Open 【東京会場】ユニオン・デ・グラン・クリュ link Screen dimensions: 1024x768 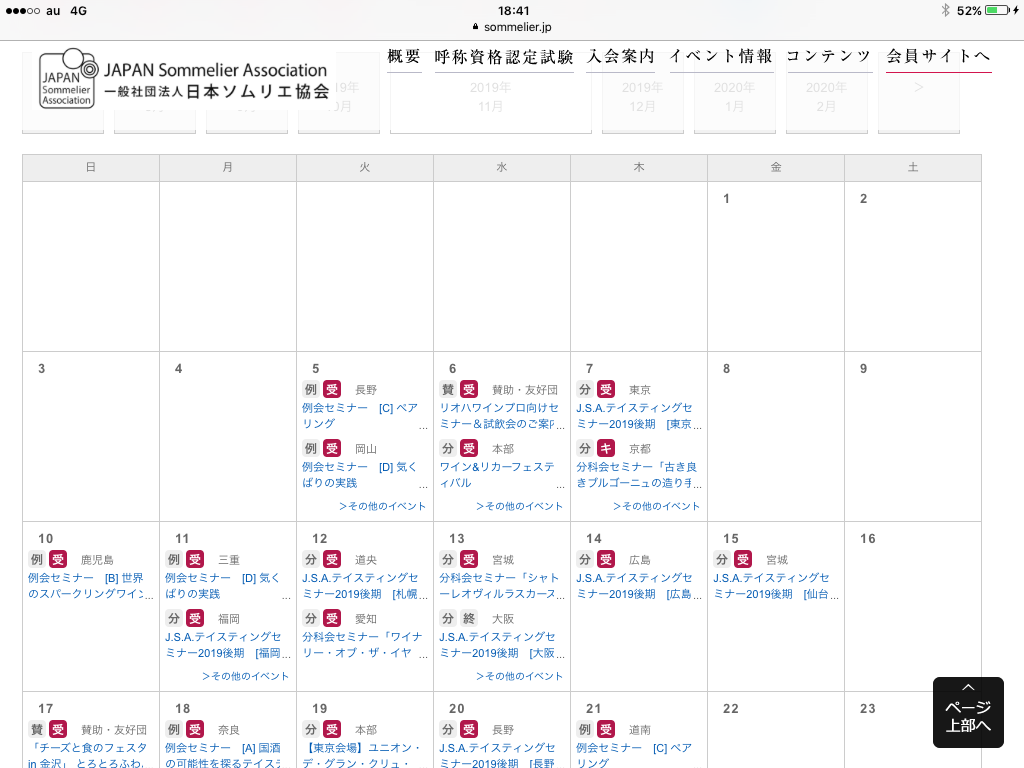coord(363,754)
